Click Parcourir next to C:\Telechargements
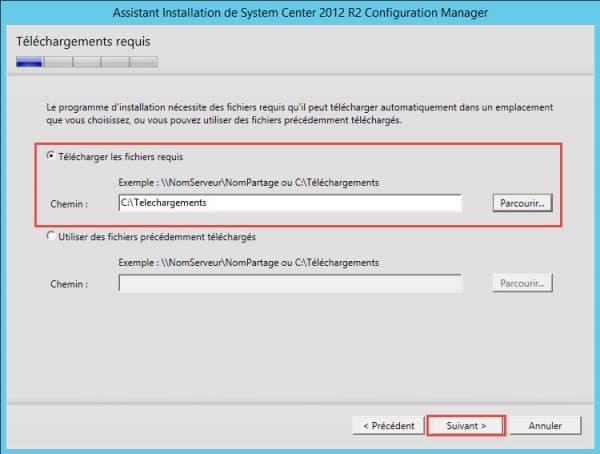Image resolution: width=600 pixels, height=454 pixels. [x=522, y=203]
